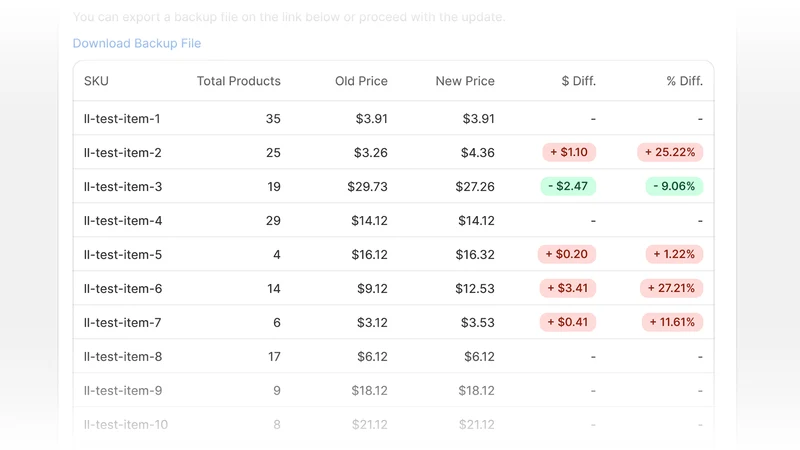
Task: Select SKU ll-test-item-2
Action: tap(122, 153)
